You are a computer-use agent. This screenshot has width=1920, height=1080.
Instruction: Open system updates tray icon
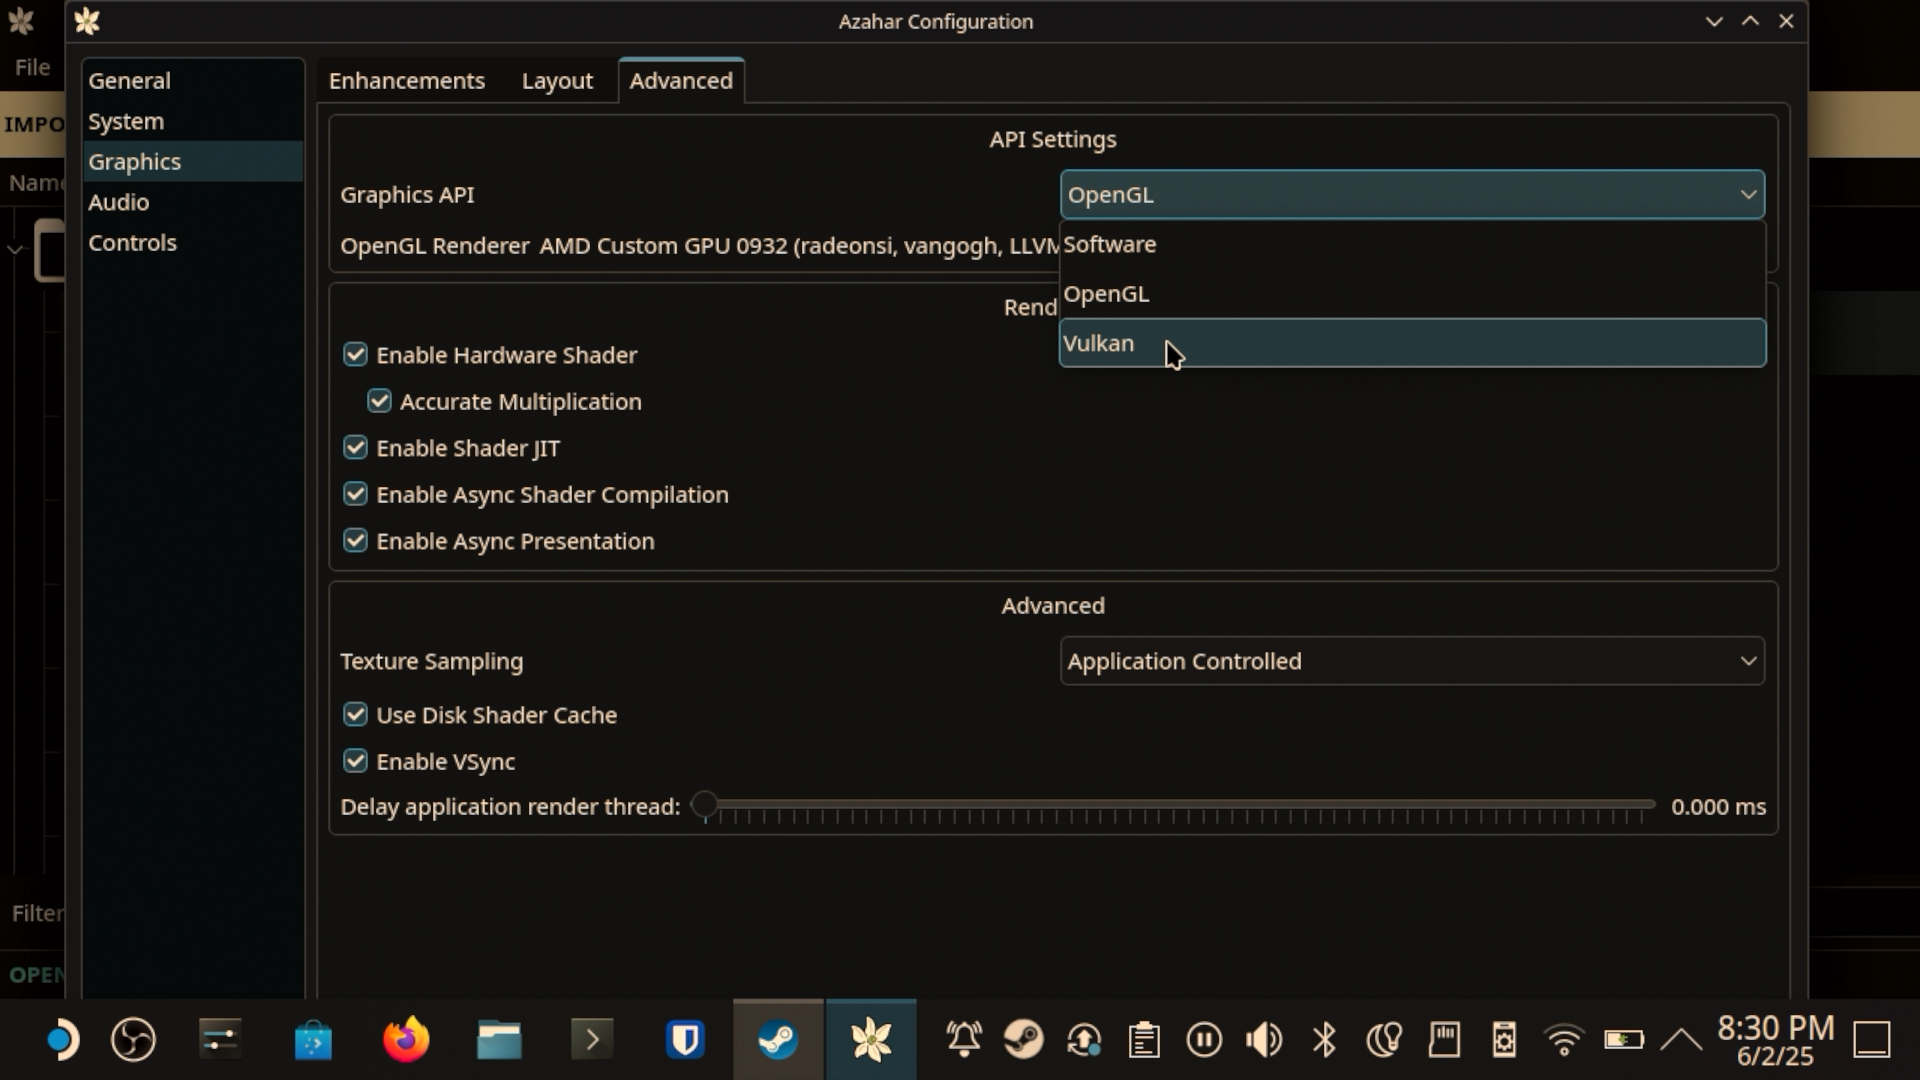1084,1040
